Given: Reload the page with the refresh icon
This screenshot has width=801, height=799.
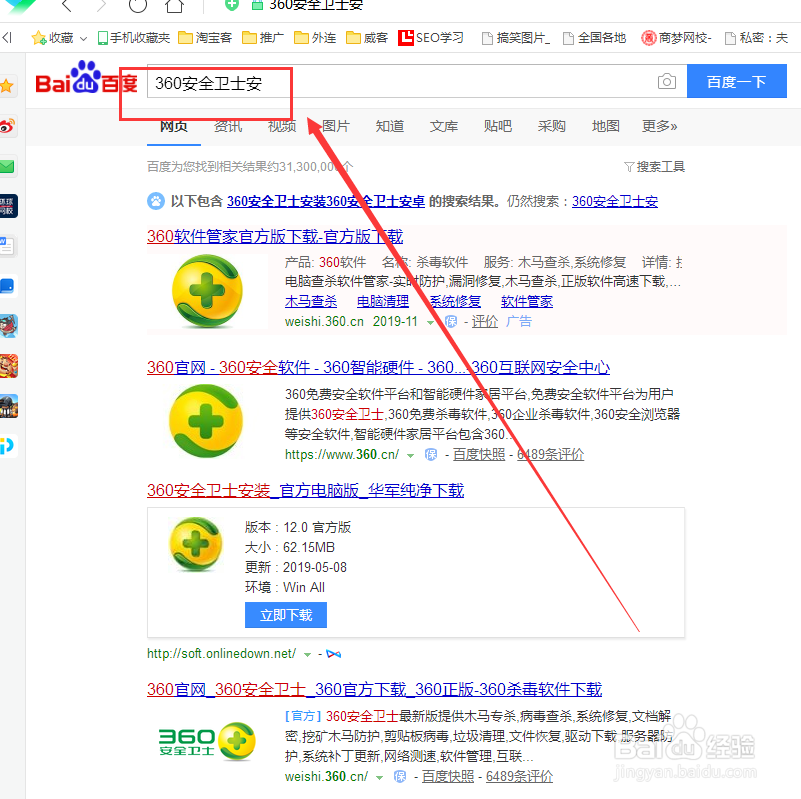Looking at the screenshot, I should point(137,5).
